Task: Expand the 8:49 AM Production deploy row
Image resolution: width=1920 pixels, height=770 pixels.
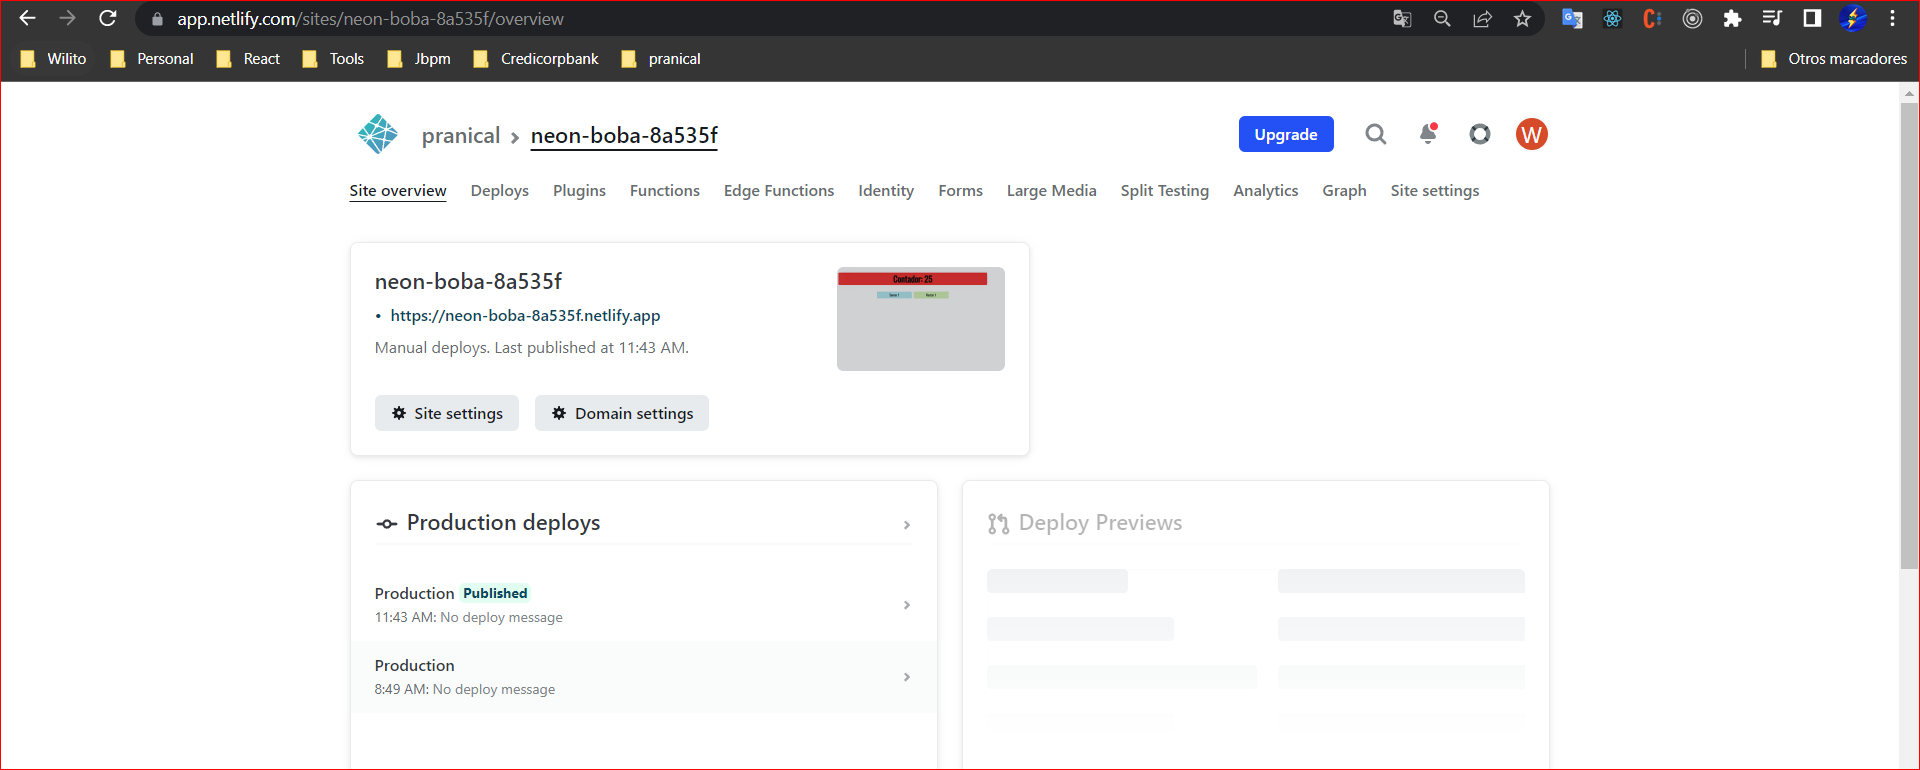Action: pos(644,677)
